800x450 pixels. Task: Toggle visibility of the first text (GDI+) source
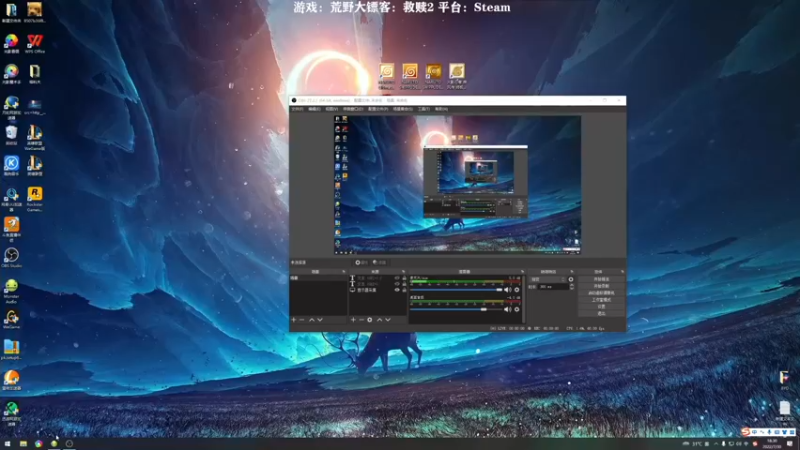pos(397,278)
